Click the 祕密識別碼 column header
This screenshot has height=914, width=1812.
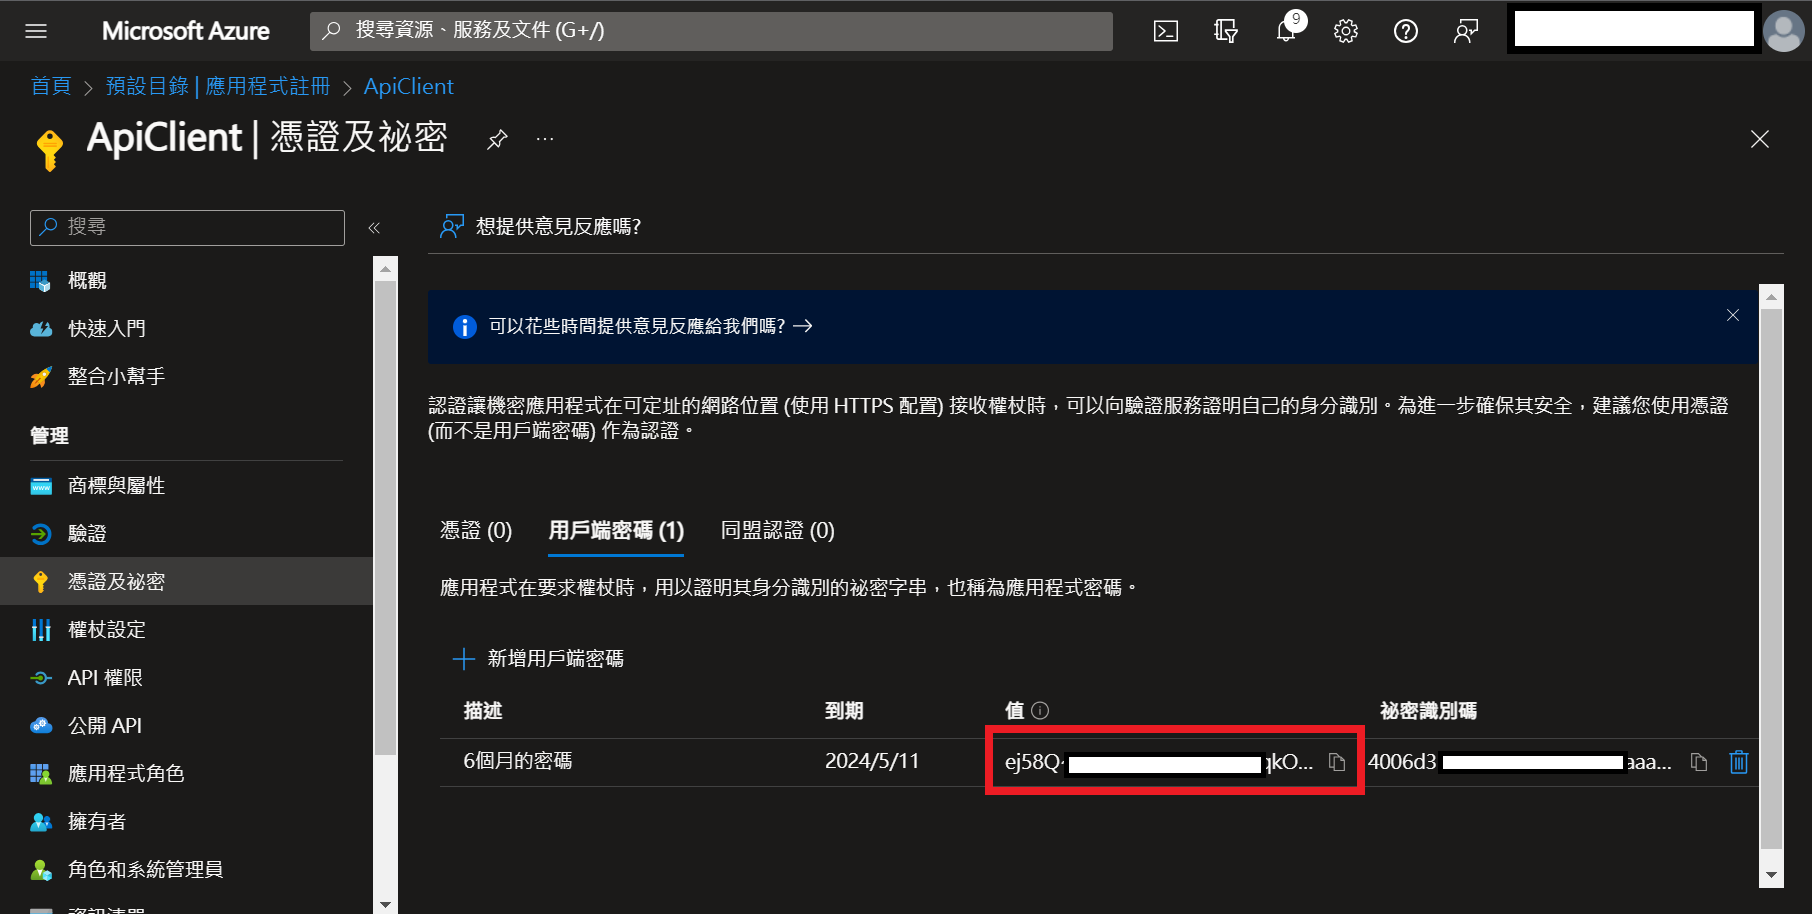click(1428, 711)
